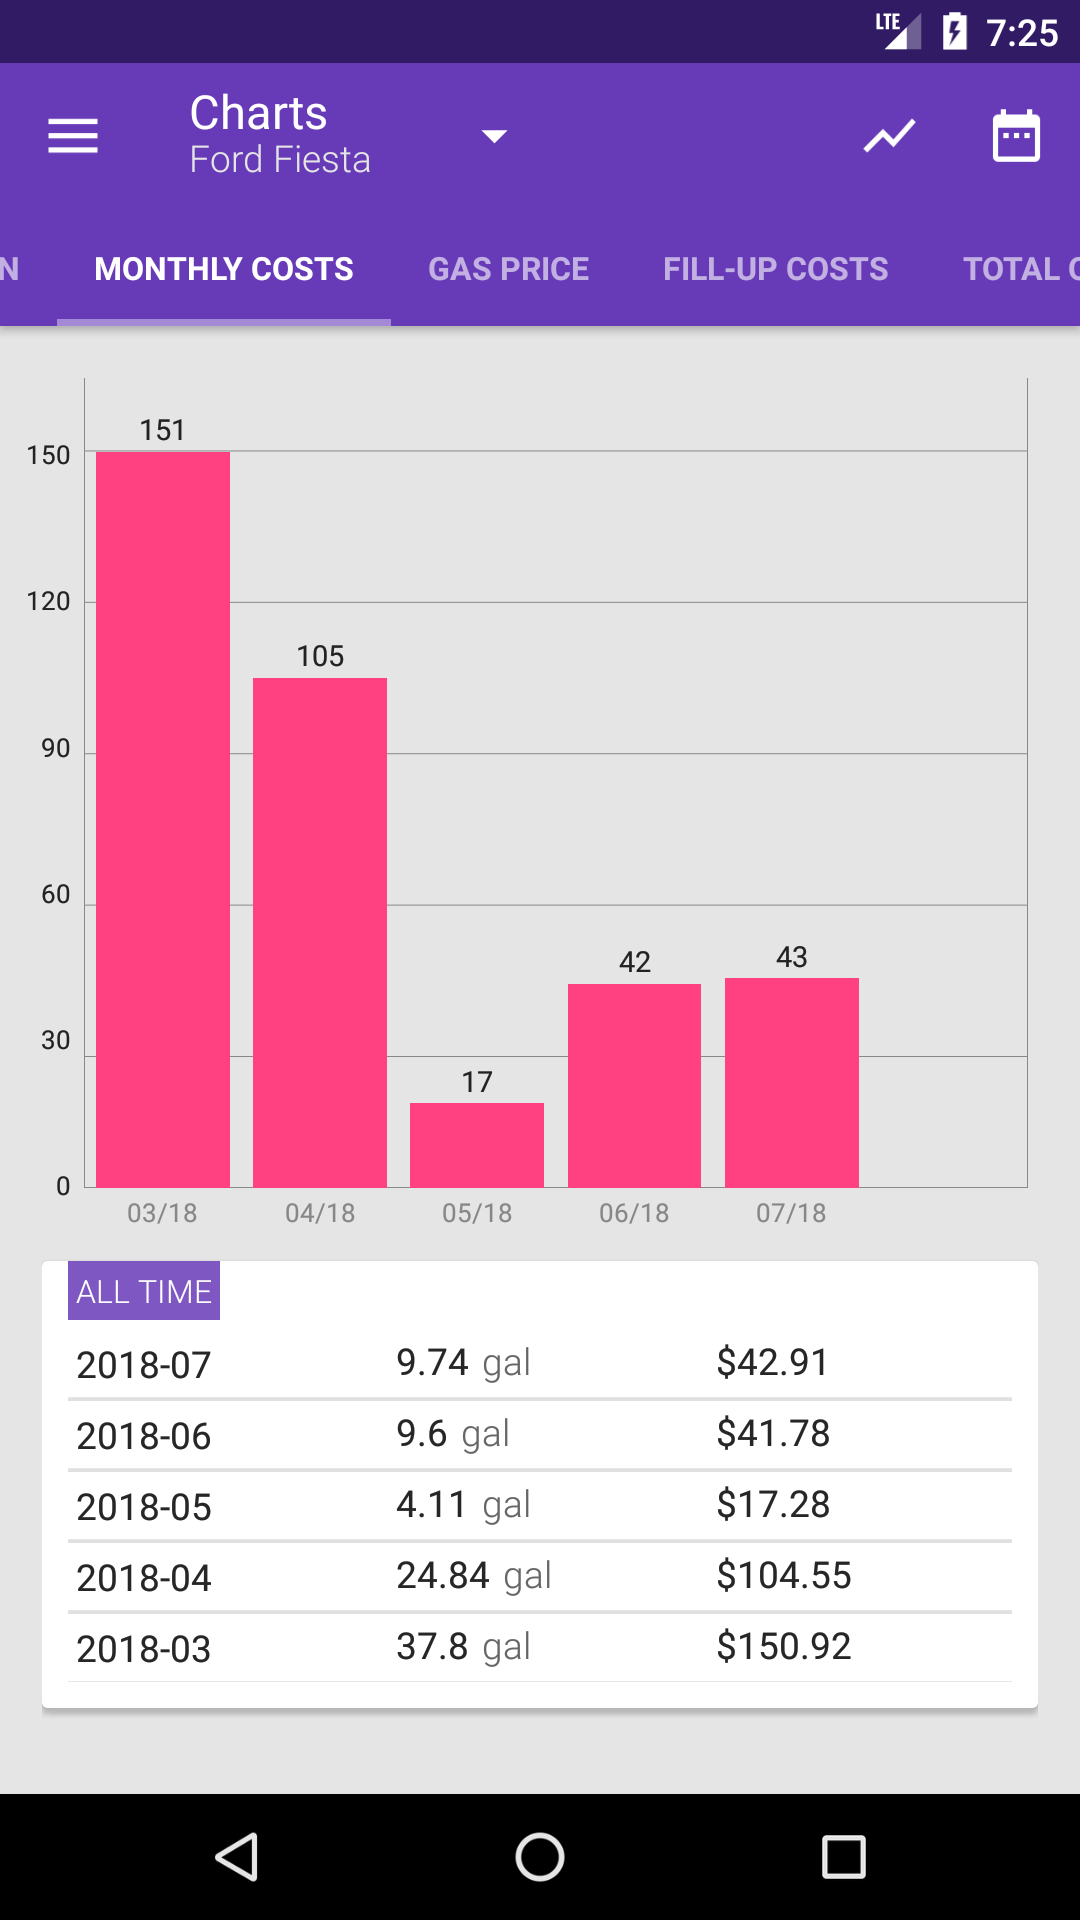Select the 2018-03 row with 37.8 gal
This screenshot has width=1080, height=1920.
(540, 1648)
